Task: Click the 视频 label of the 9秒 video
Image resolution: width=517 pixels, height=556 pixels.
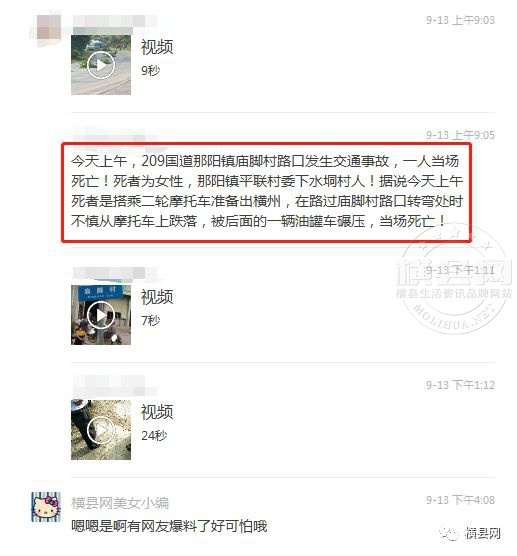Action: point(157,47)
